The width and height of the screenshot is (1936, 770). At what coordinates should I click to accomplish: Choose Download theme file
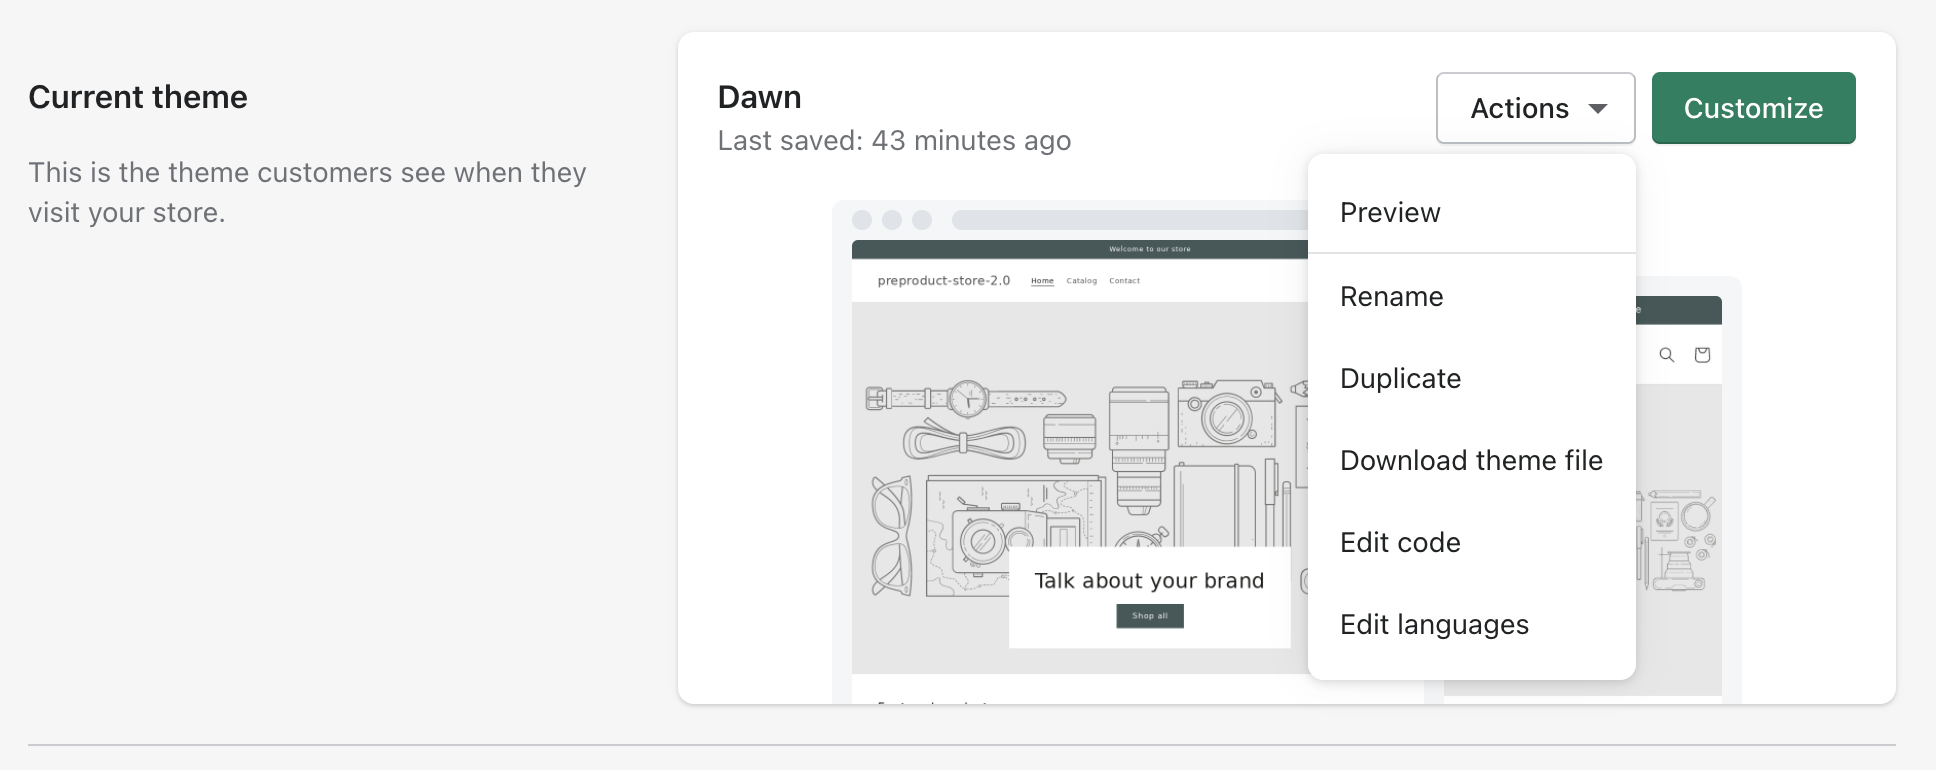pyautogui.click(x=1471, y=460)
